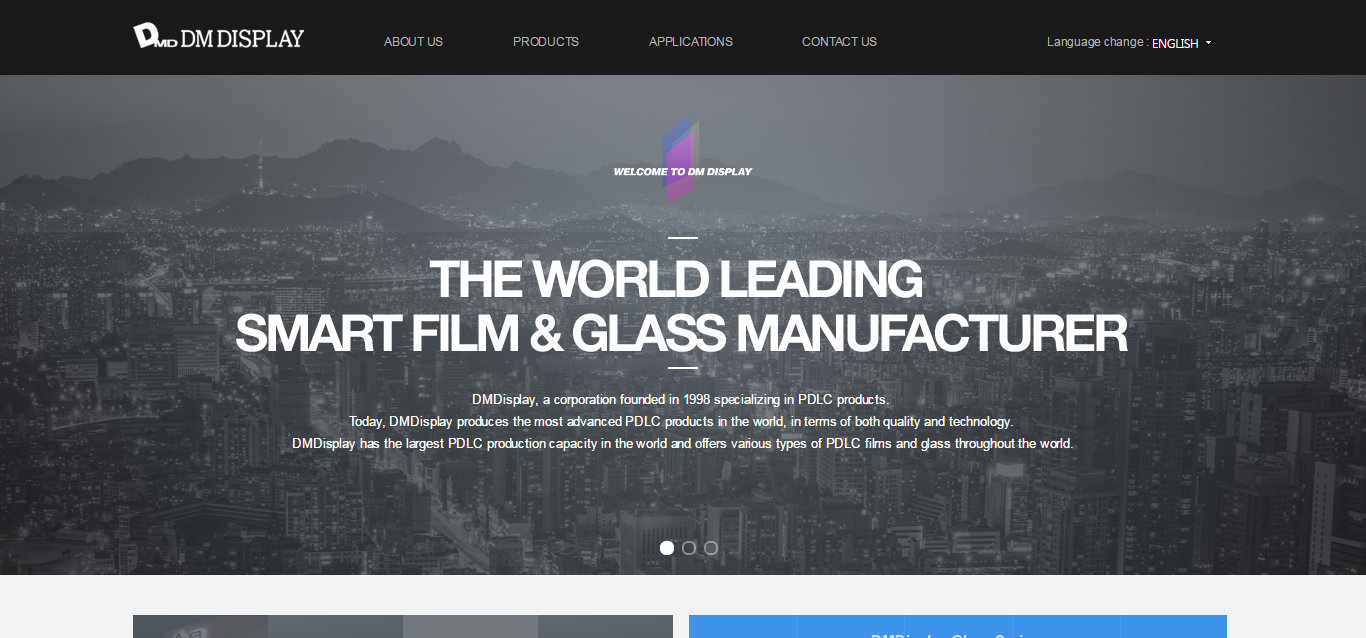Open the CONTACT US page
The width and height of the screenshot is (1366, 638).
click(839, 42)
